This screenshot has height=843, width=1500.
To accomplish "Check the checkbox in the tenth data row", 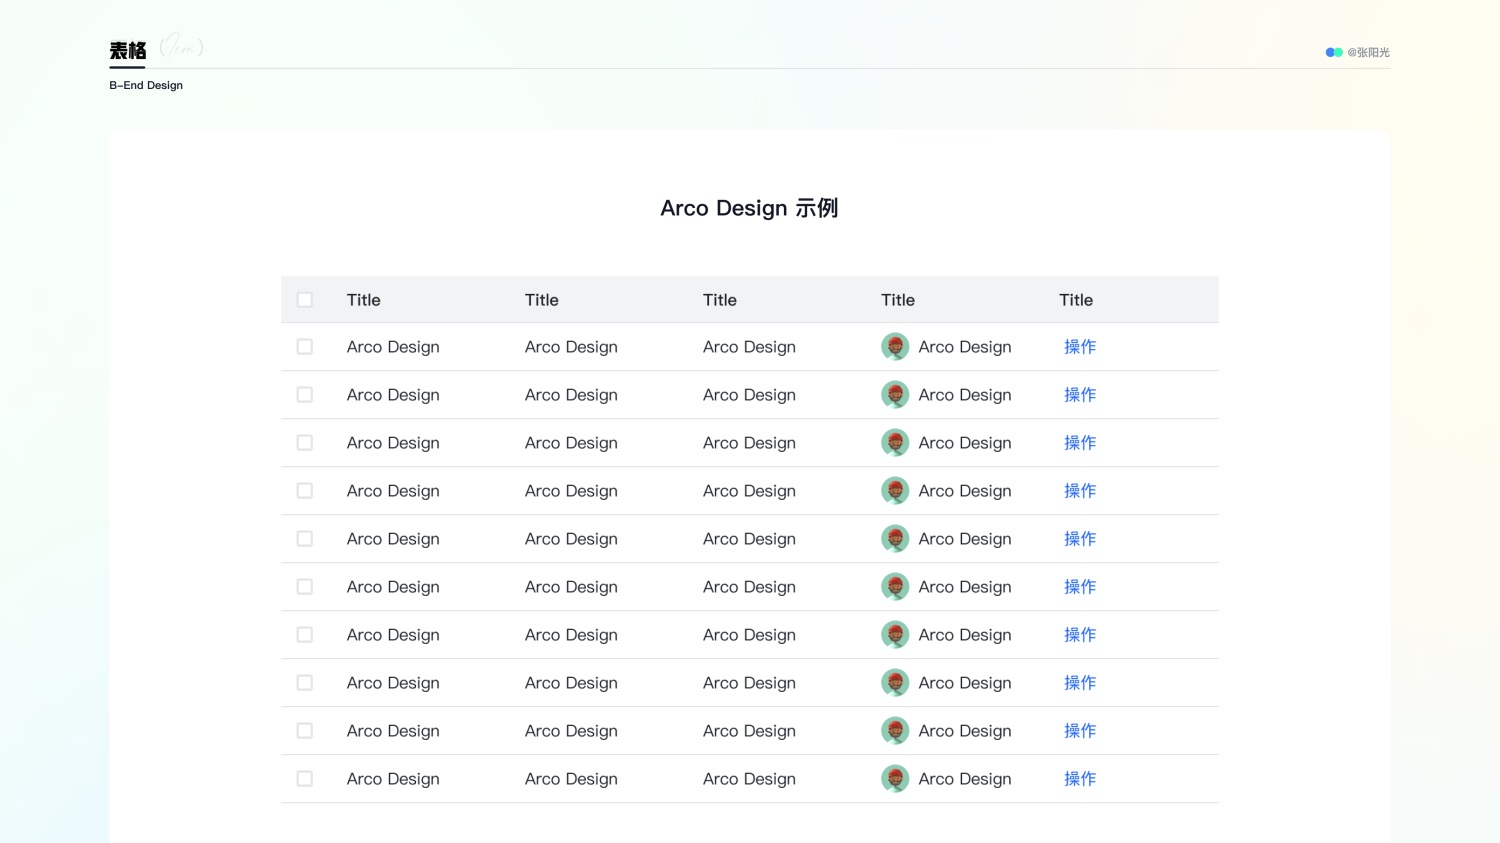I will pos(305,779).
